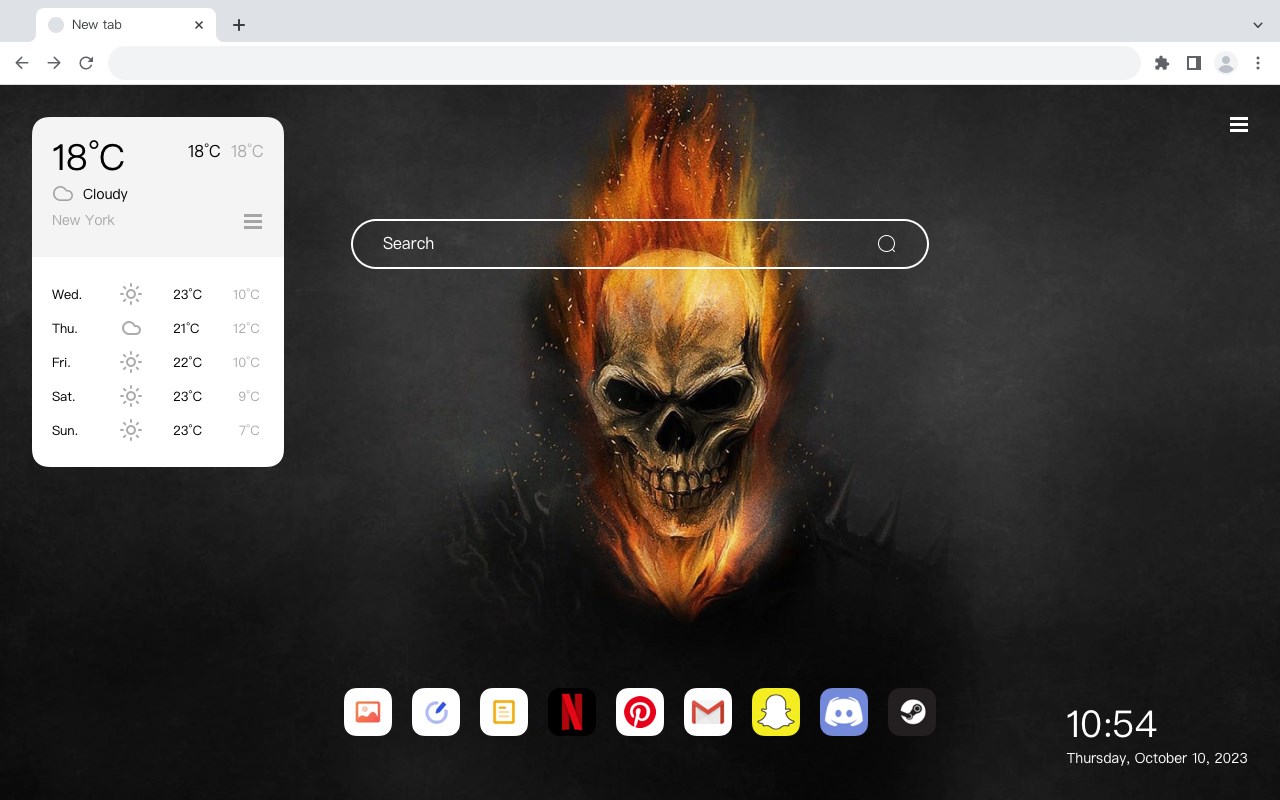Open the weather widget menu icon

click(x=253, y=221)
